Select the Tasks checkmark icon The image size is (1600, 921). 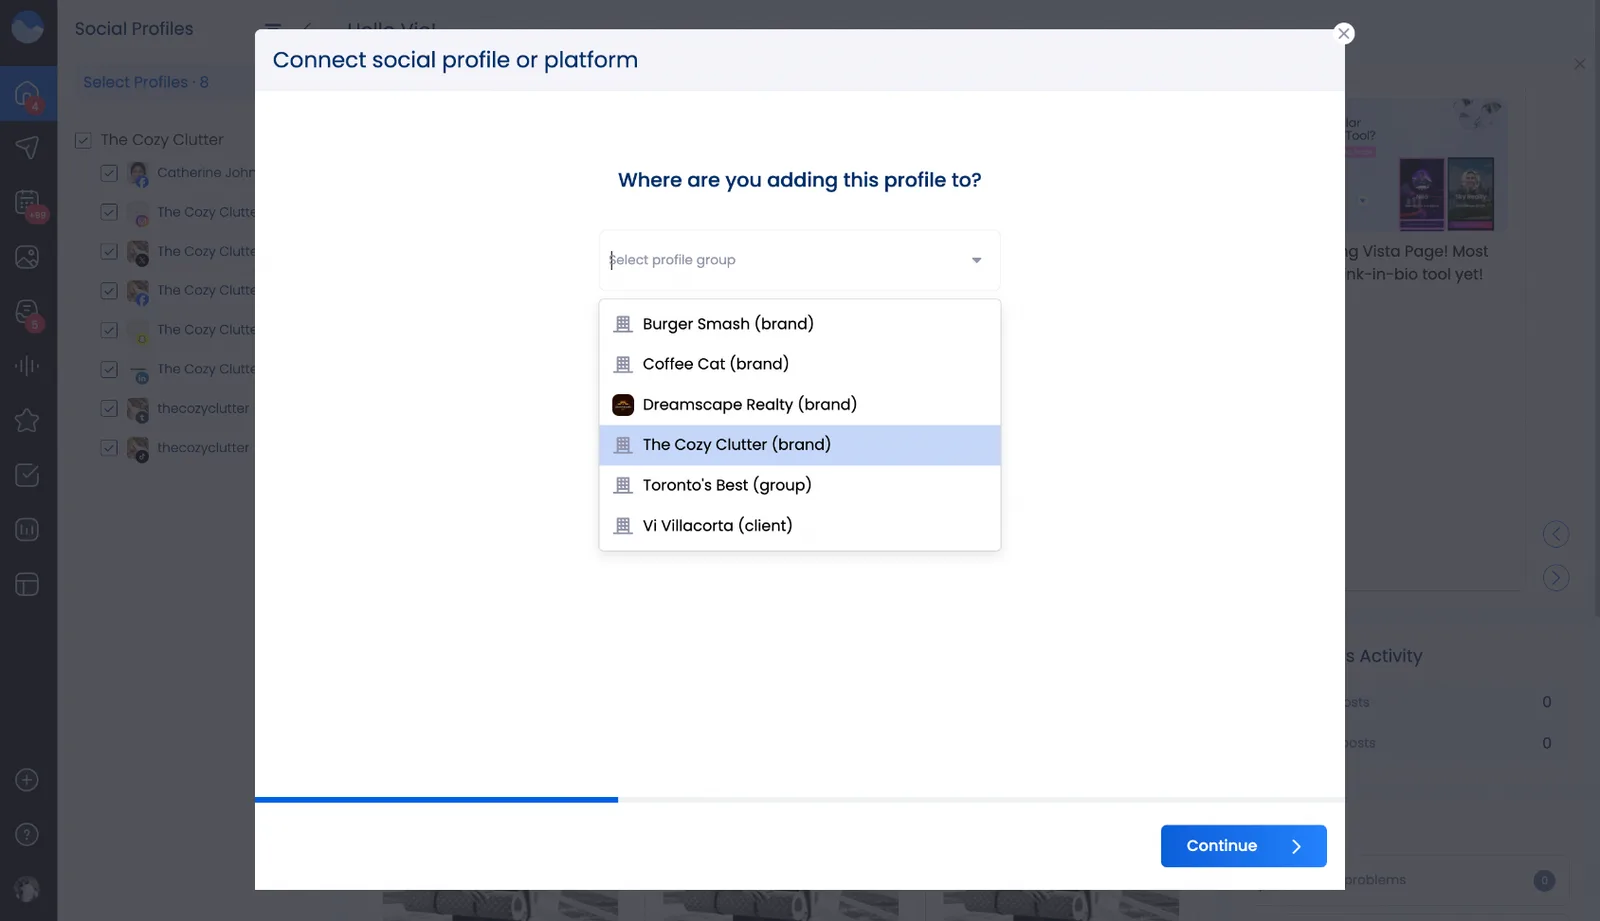pyautogui.click(x=26, y=475)
